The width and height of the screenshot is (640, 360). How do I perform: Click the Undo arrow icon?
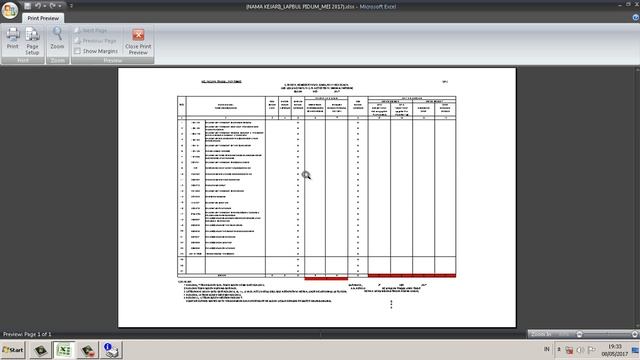point(38,6)
